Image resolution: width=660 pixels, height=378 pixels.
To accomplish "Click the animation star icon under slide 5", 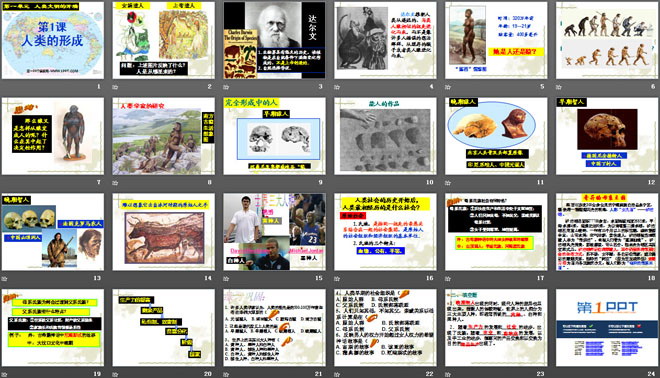I will 448,87.
